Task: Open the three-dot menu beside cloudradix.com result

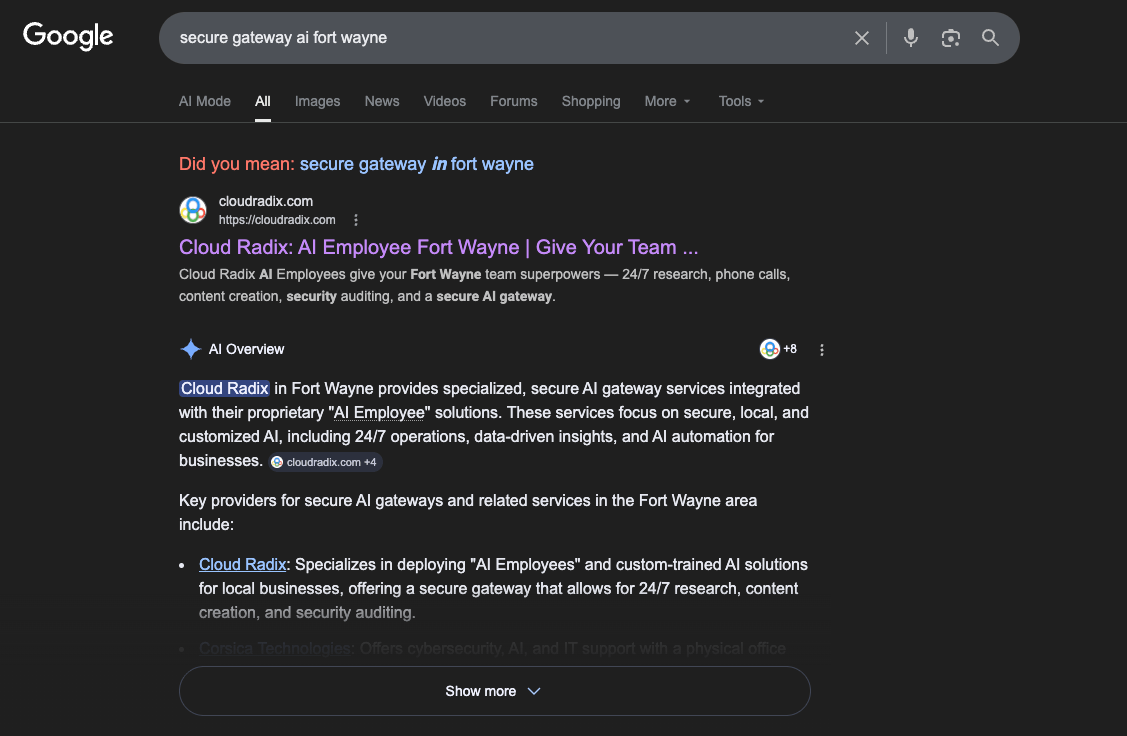Action: [355, 219]
